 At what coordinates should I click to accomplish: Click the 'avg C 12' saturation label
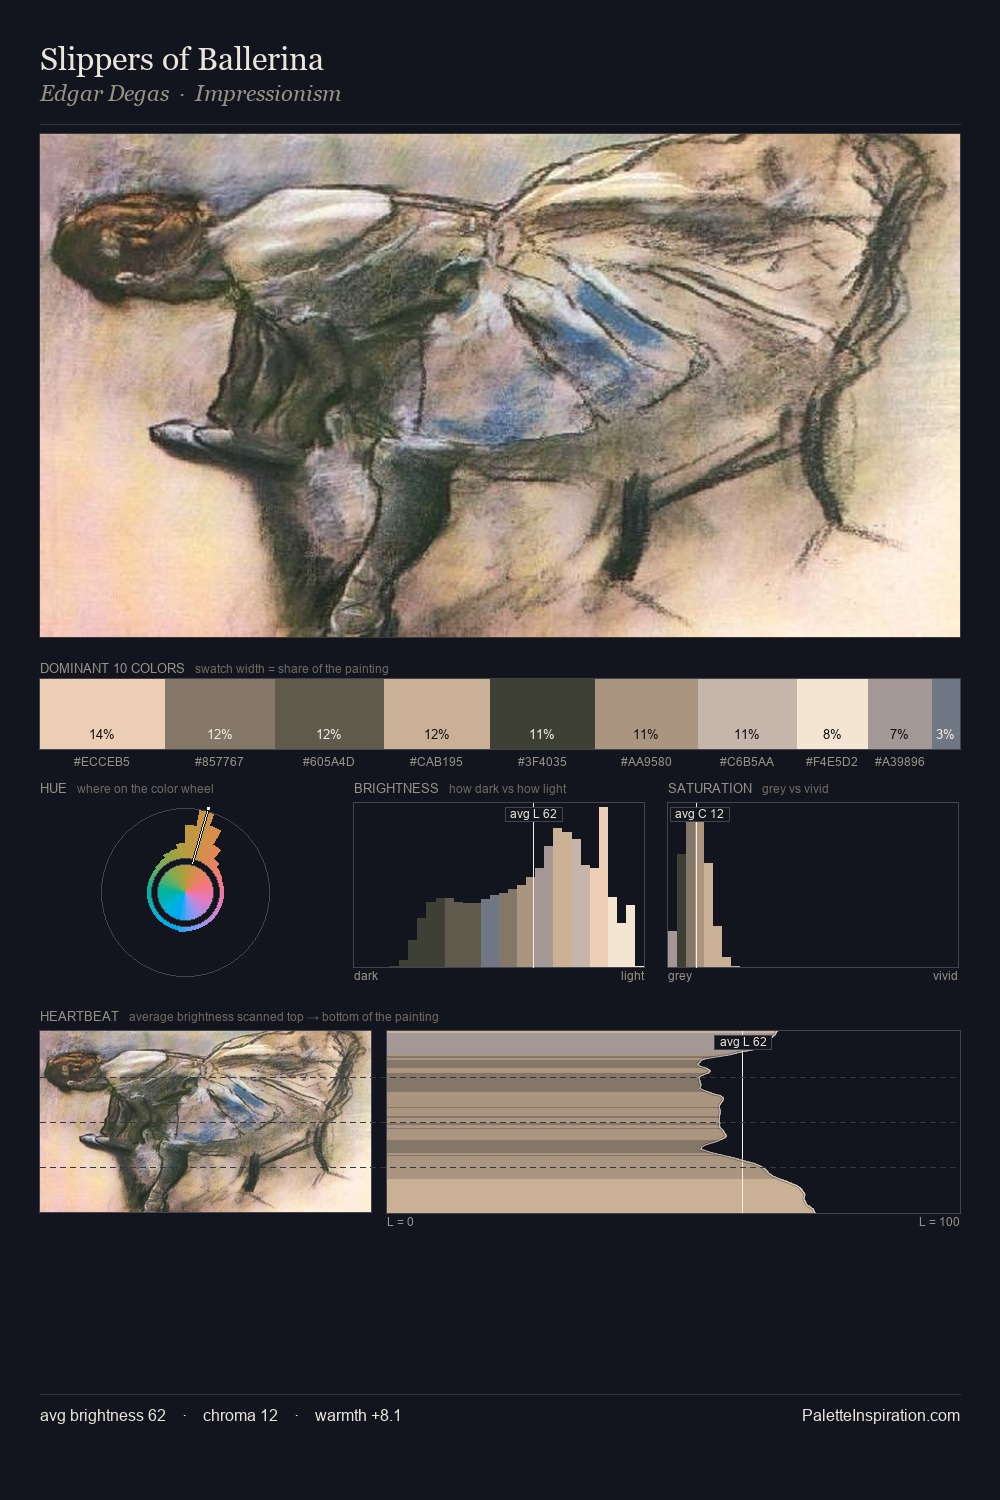point(699,814)
